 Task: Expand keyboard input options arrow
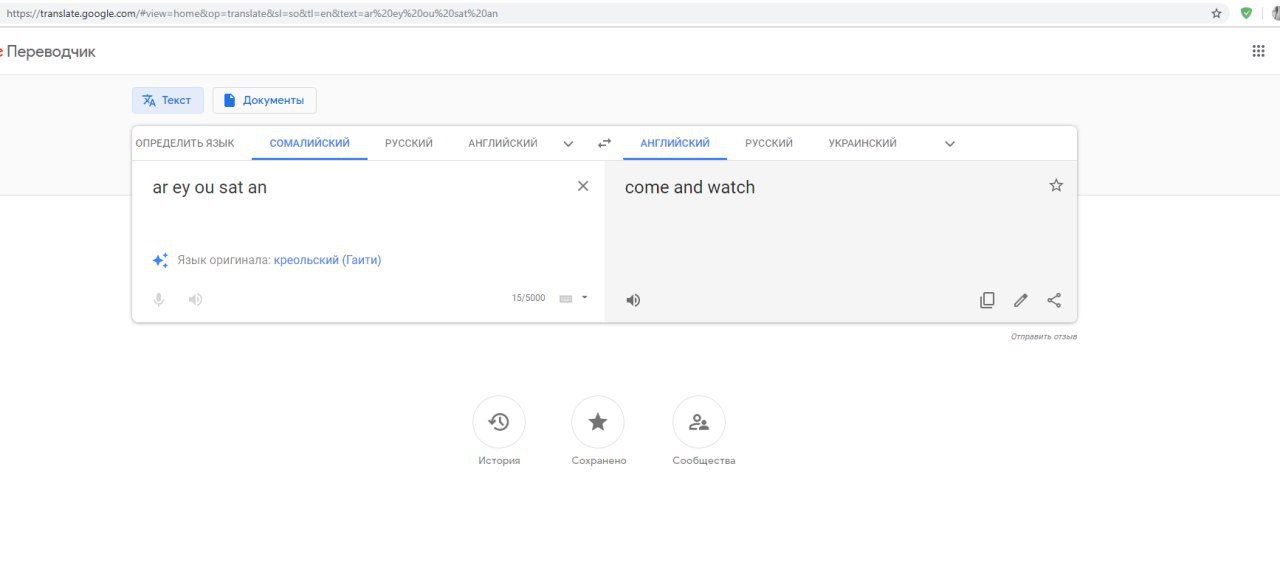585,297
